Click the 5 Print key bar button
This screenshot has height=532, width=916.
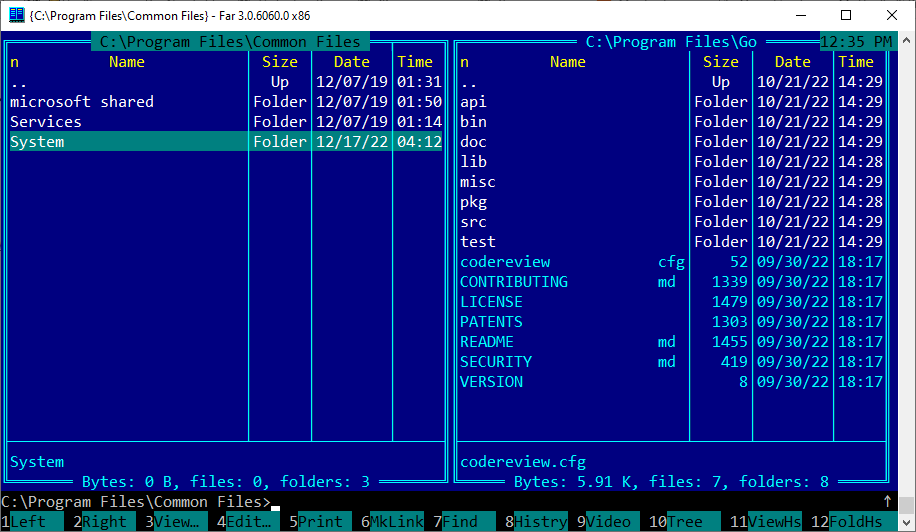(x=320, y=521)
